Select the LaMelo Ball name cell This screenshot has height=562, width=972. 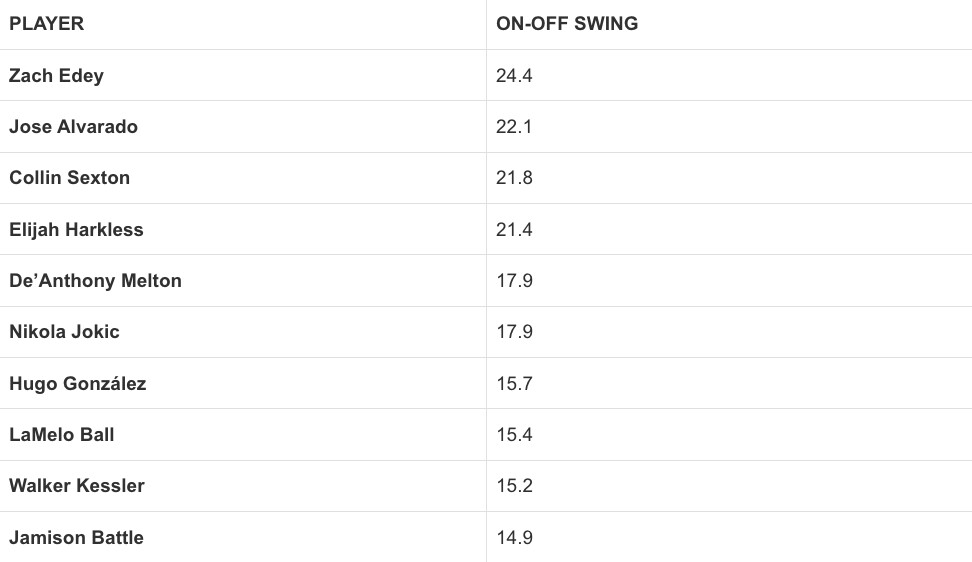[62, 435]
